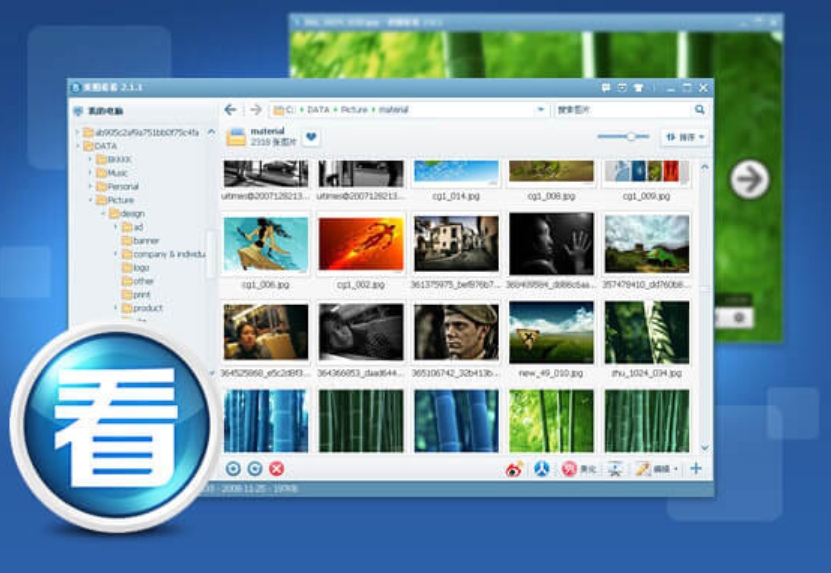The image size is (831, 573).
Task: Click DATA in the address breadcrumb
Action: pos(318,110)
